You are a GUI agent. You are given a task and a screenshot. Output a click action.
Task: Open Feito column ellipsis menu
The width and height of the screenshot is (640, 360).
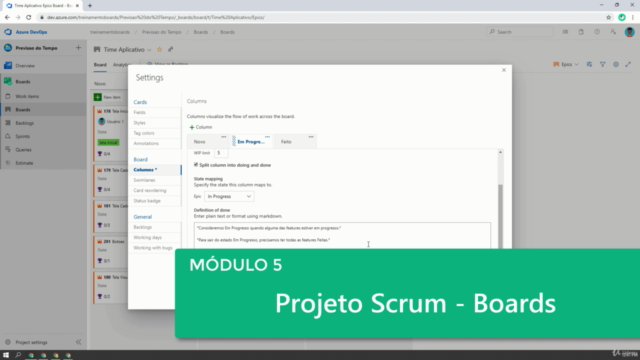click(x=311, y=137)
